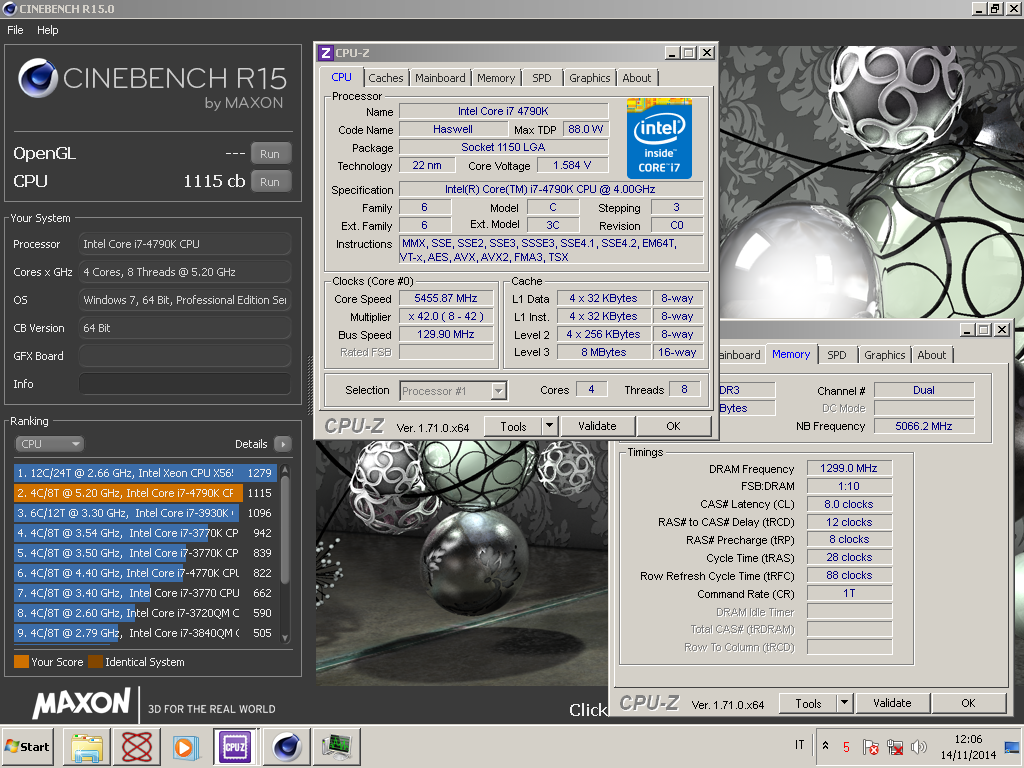Click OK in rear CPU-Z window

click(968, 703)
